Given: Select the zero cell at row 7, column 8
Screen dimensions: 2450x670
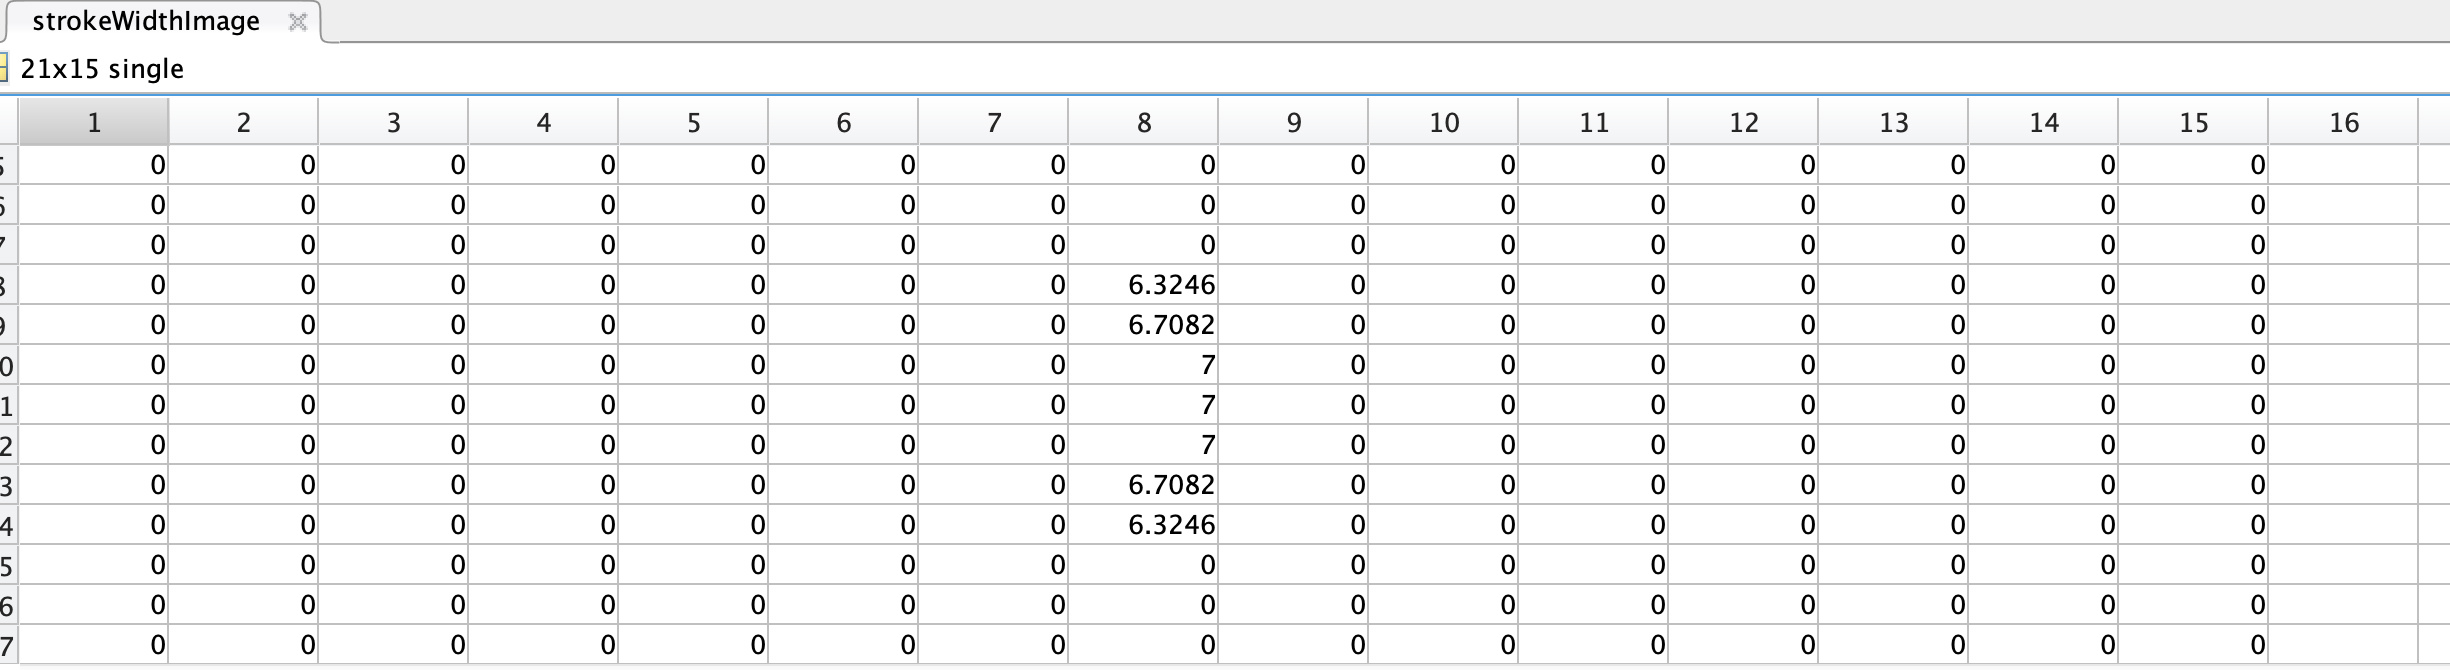Looking at the screenshot, I should click(x=1144, y=245).
